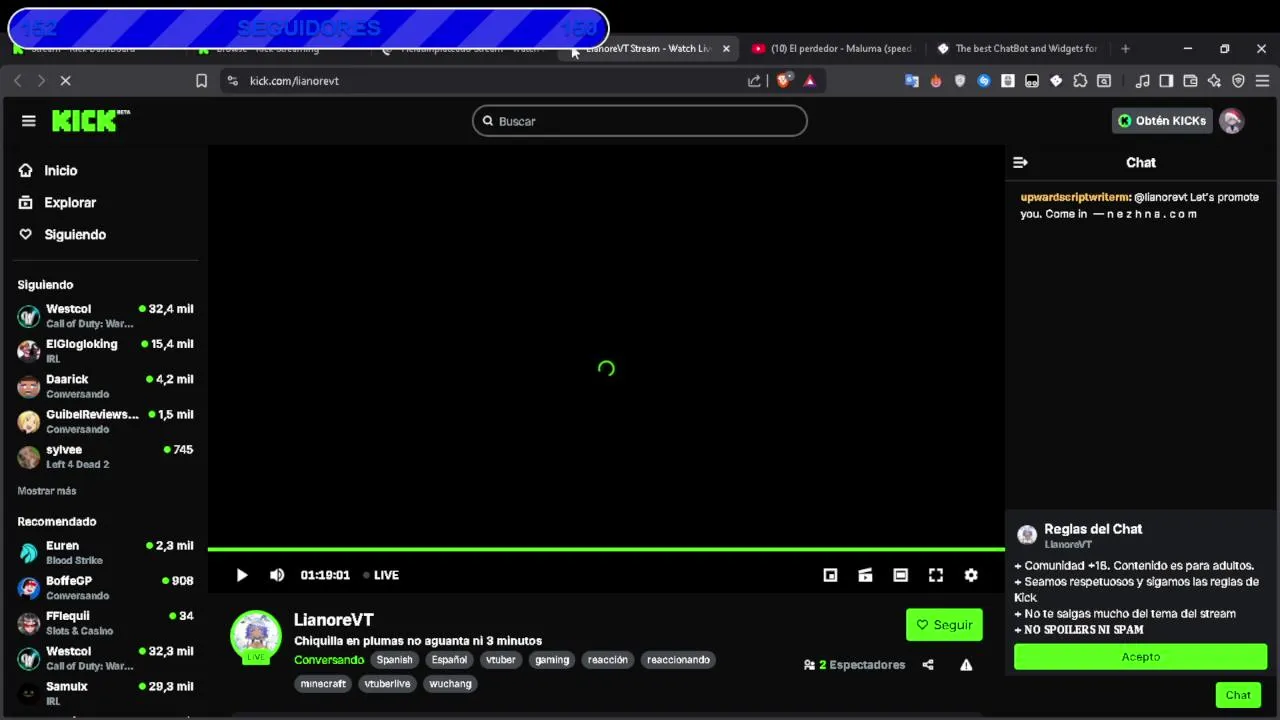Mute the stream volume
This screenshot has width=1280, height=720.
(x=277, y=575)
